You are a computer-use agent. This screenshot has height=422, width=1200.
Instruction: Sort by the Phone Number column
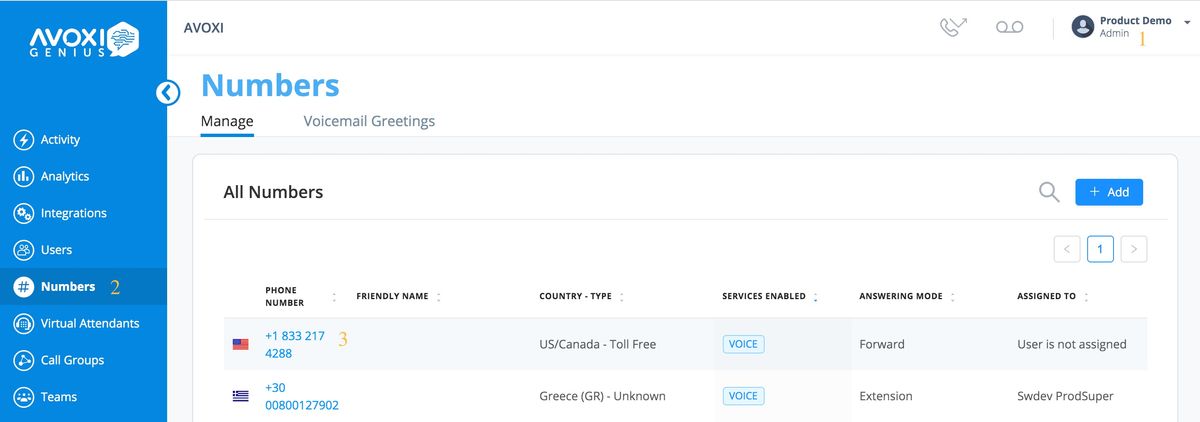point(334,297)
